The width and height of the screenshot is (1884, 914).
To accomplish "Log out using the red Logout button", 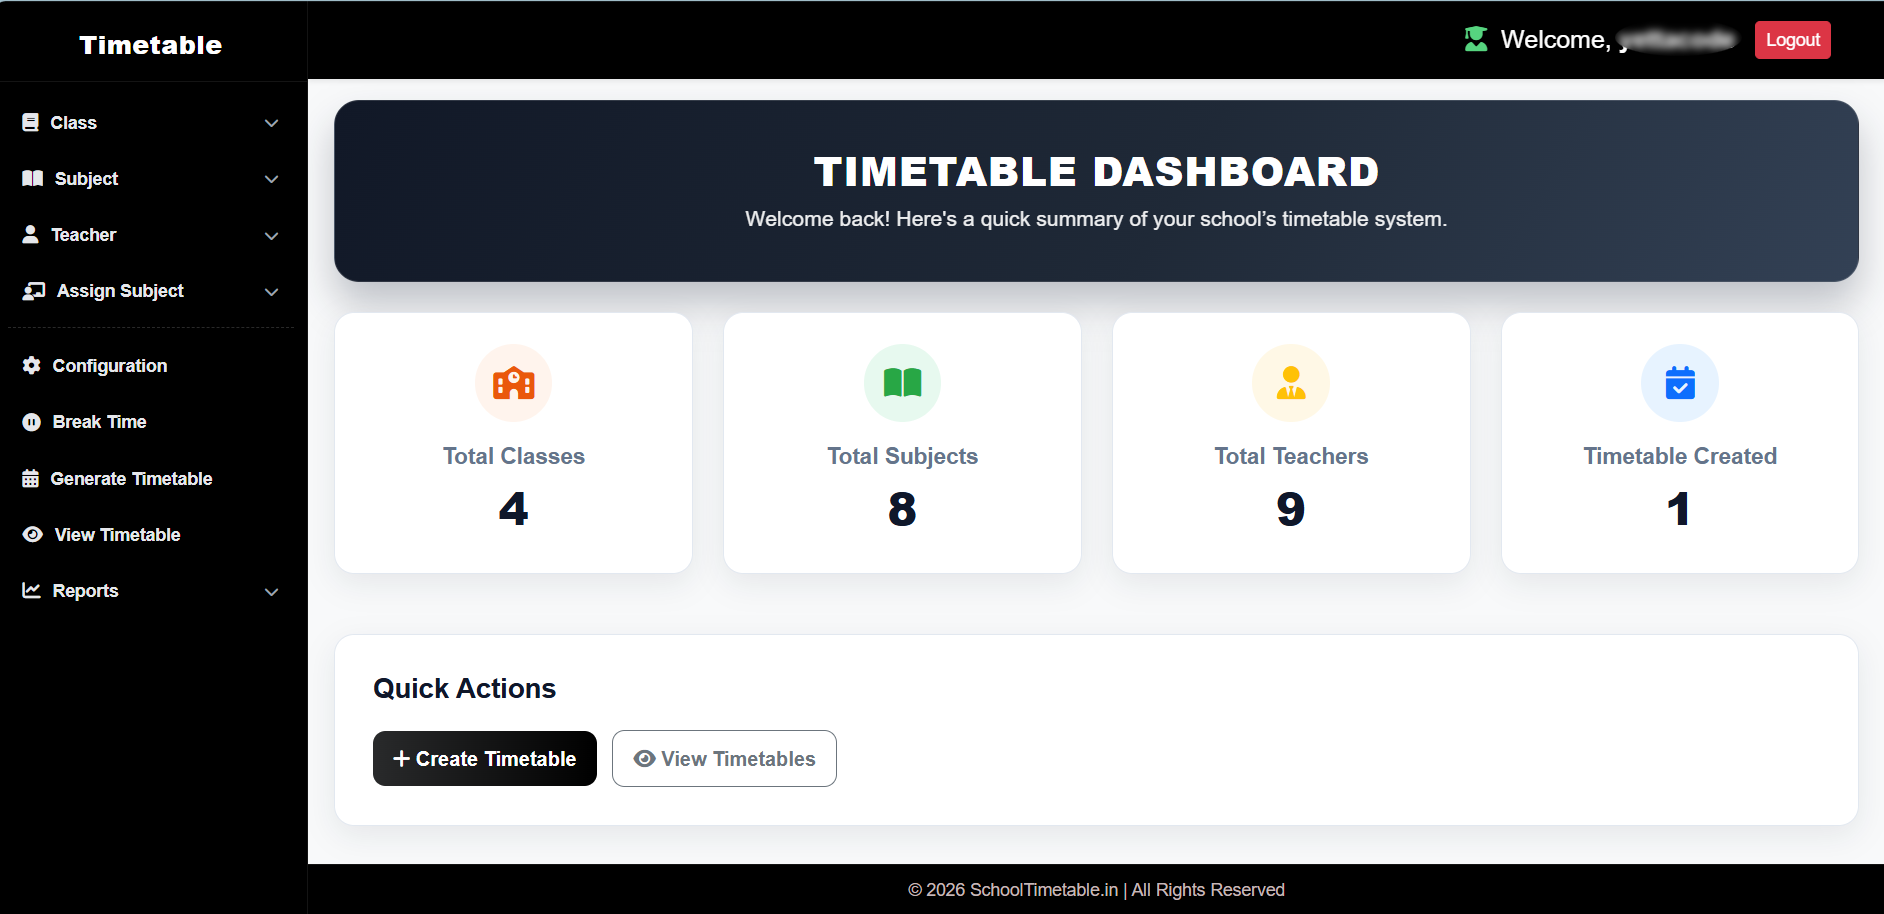I will click(1792, 40).
